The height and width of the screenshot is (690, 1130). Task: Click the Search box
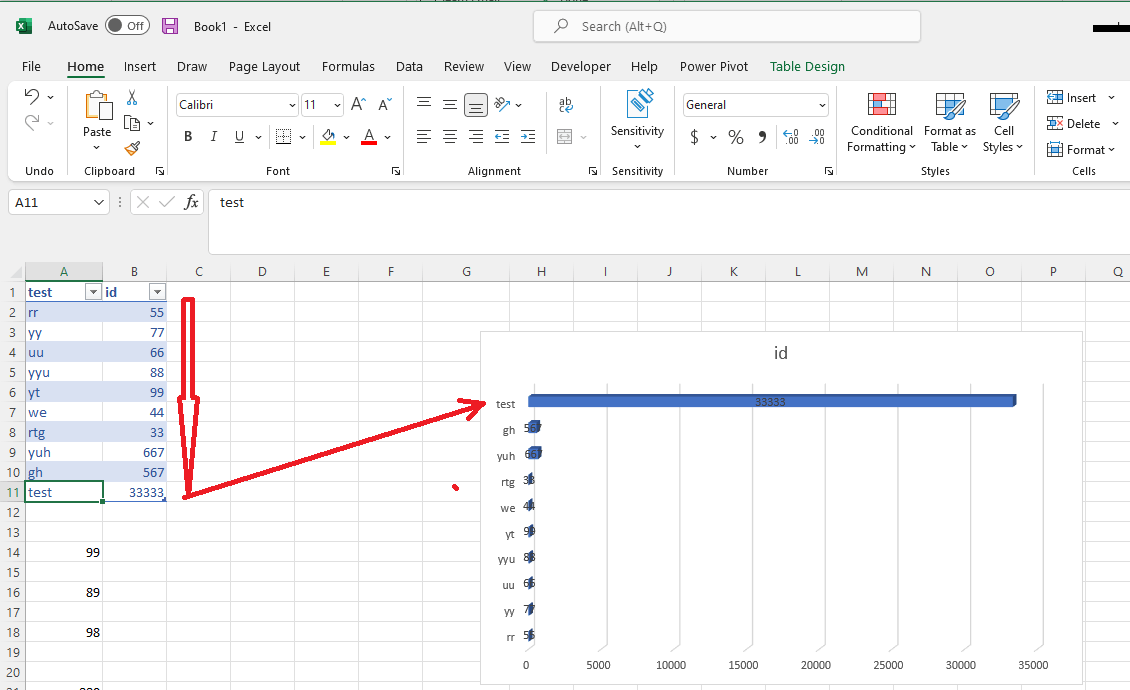(726, 26)
